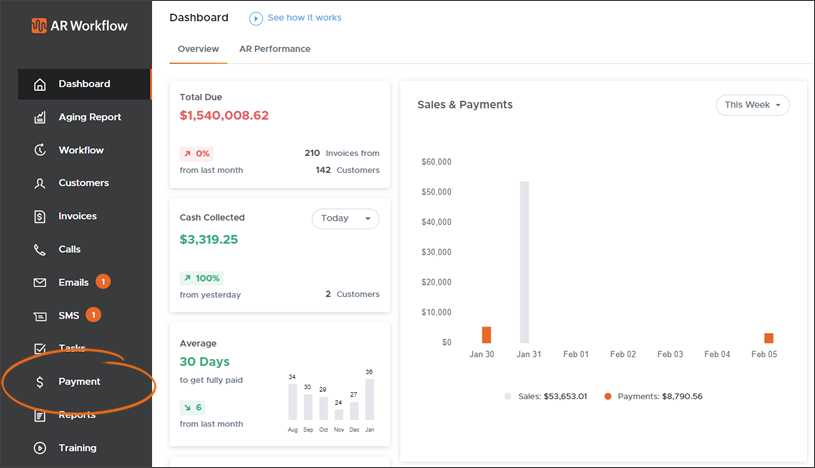The image size is (815, 468).
Task: Click the AR Workflow logo
Action: (79, 25)
